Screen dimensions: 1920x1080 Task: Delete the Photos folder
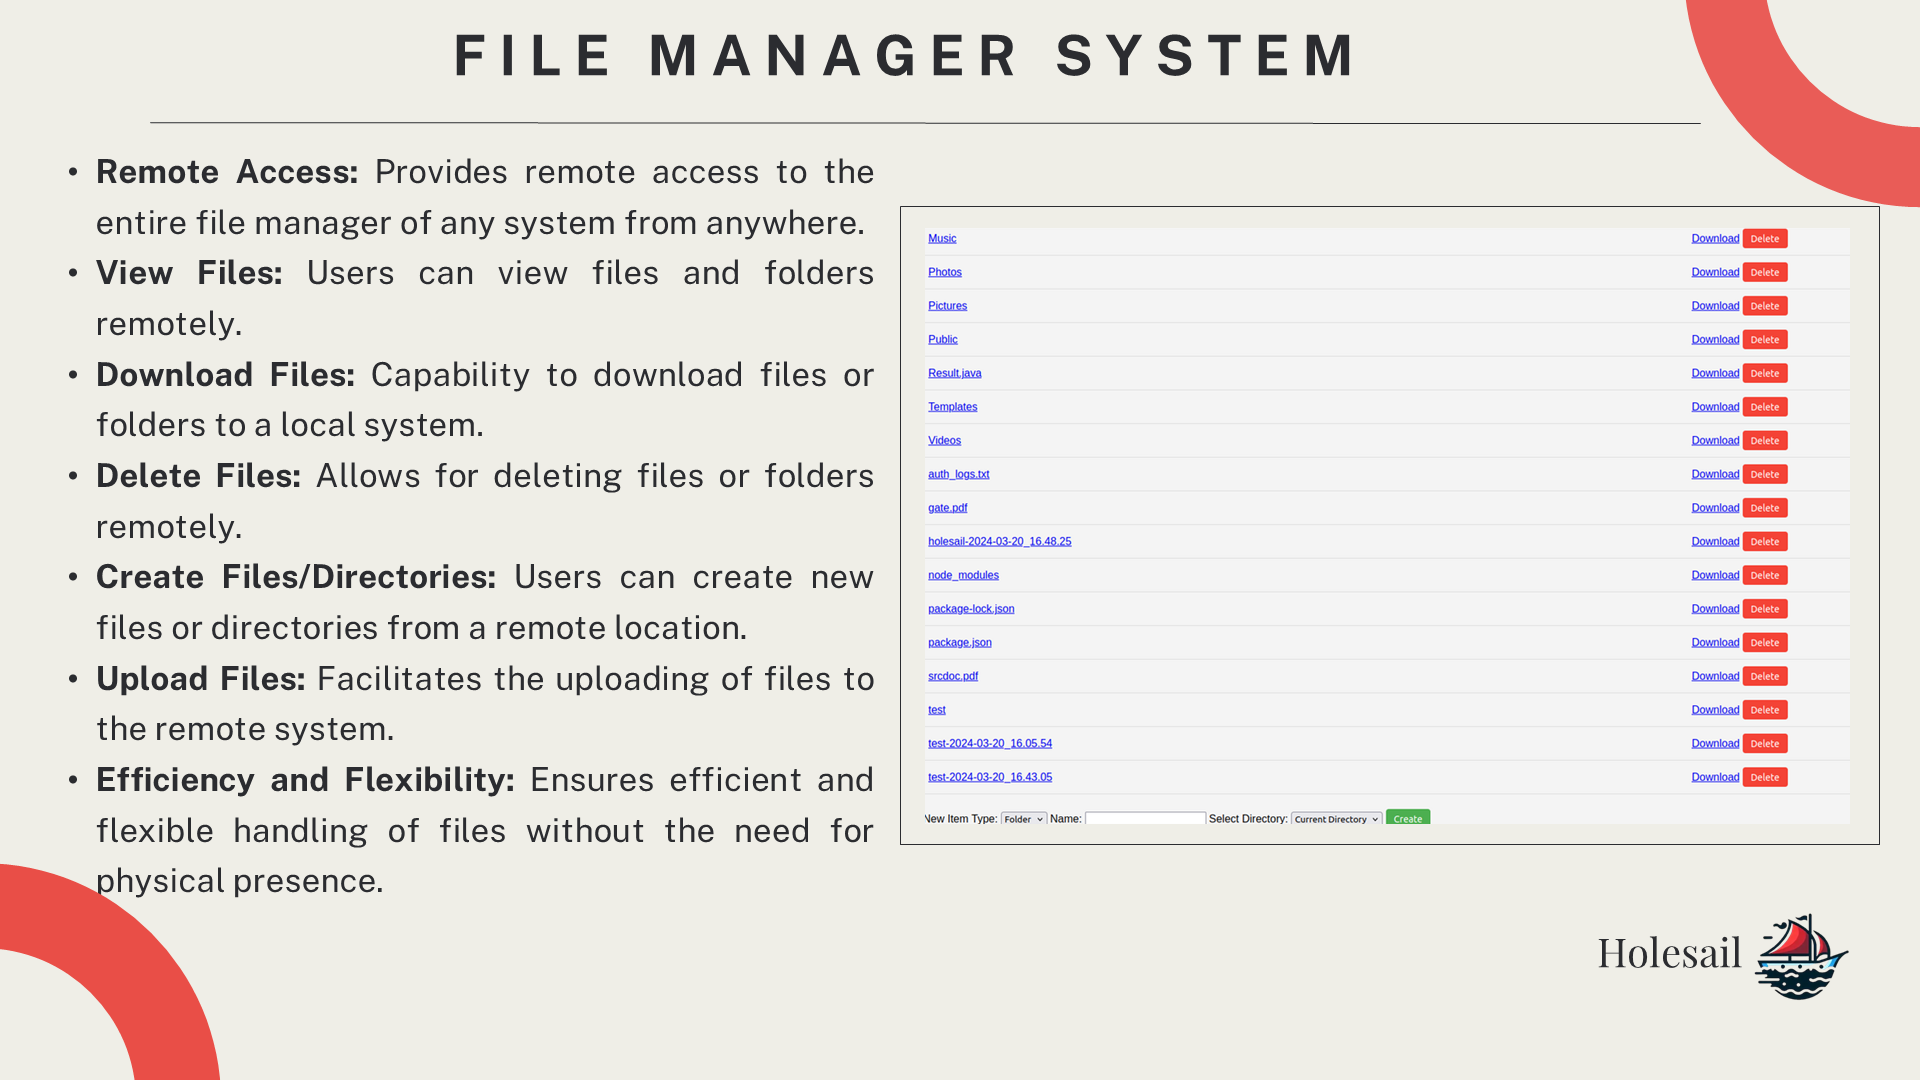tap(1765, 272)
